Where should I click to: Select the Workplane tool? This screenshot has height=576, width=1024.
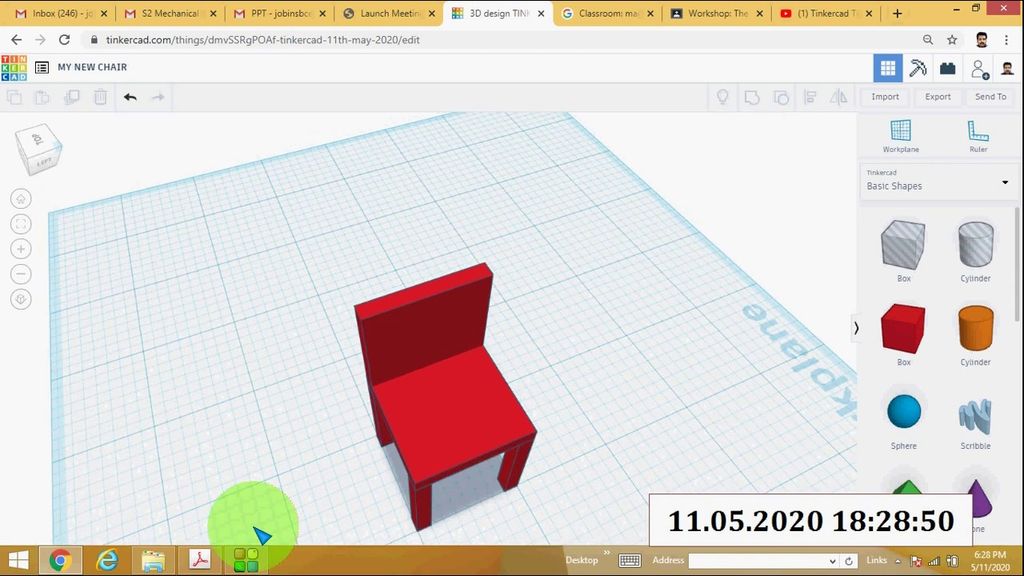tap(901, 136)
